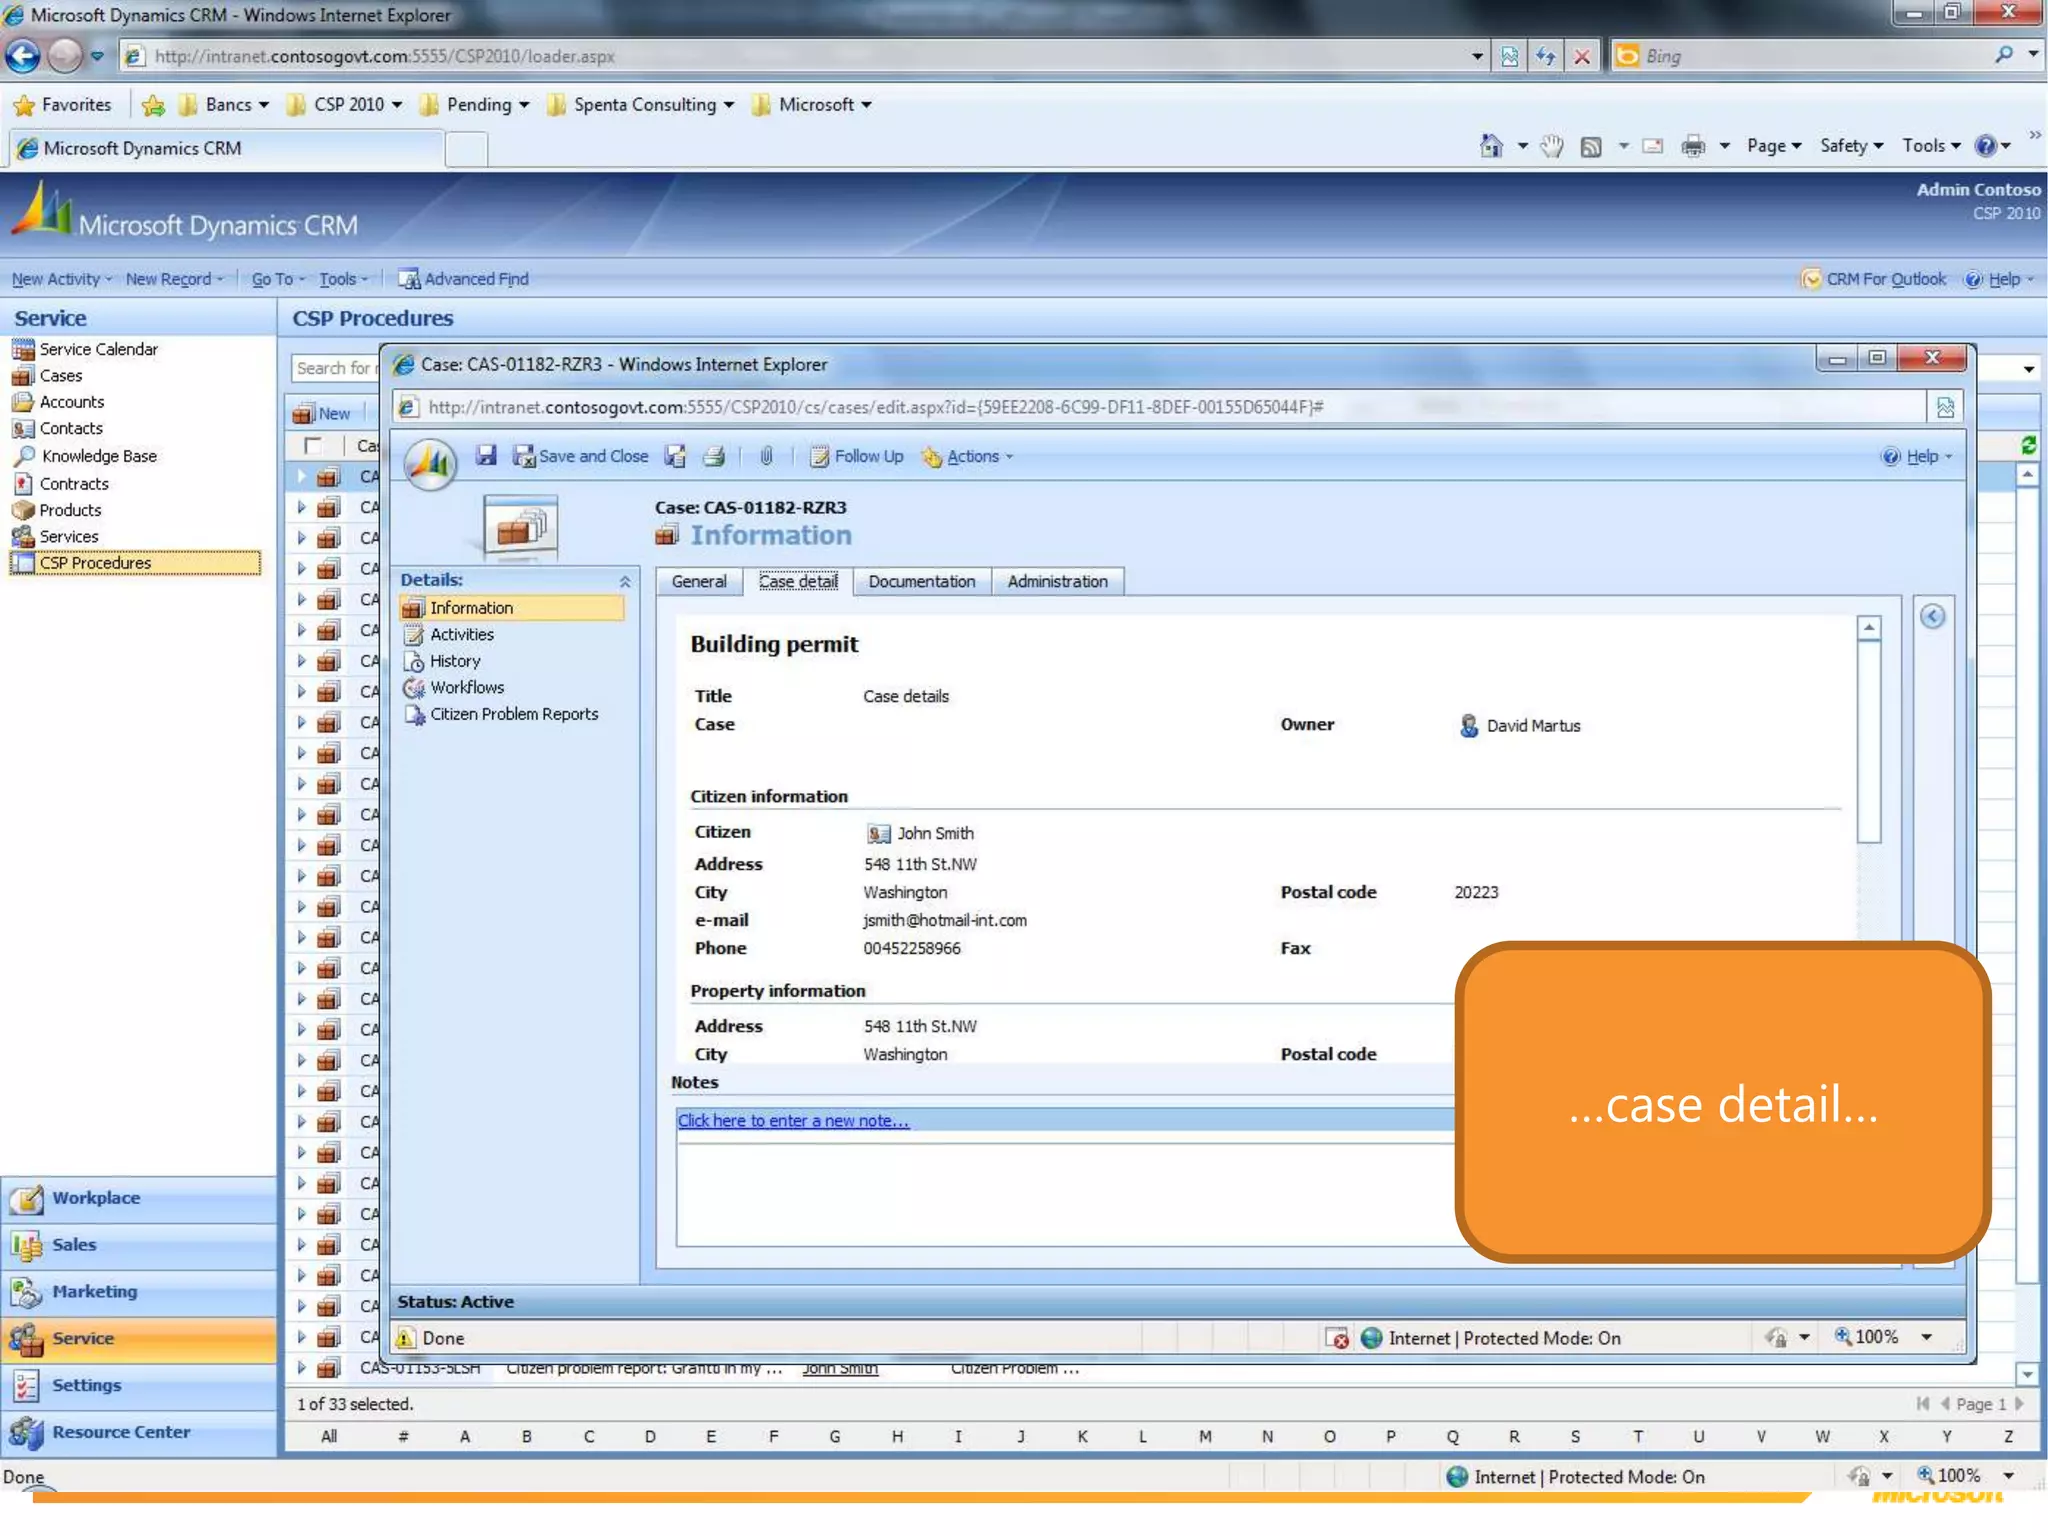Click the link to enter a new note
The image size is (2048, 1536).
tap(793, 1121)
